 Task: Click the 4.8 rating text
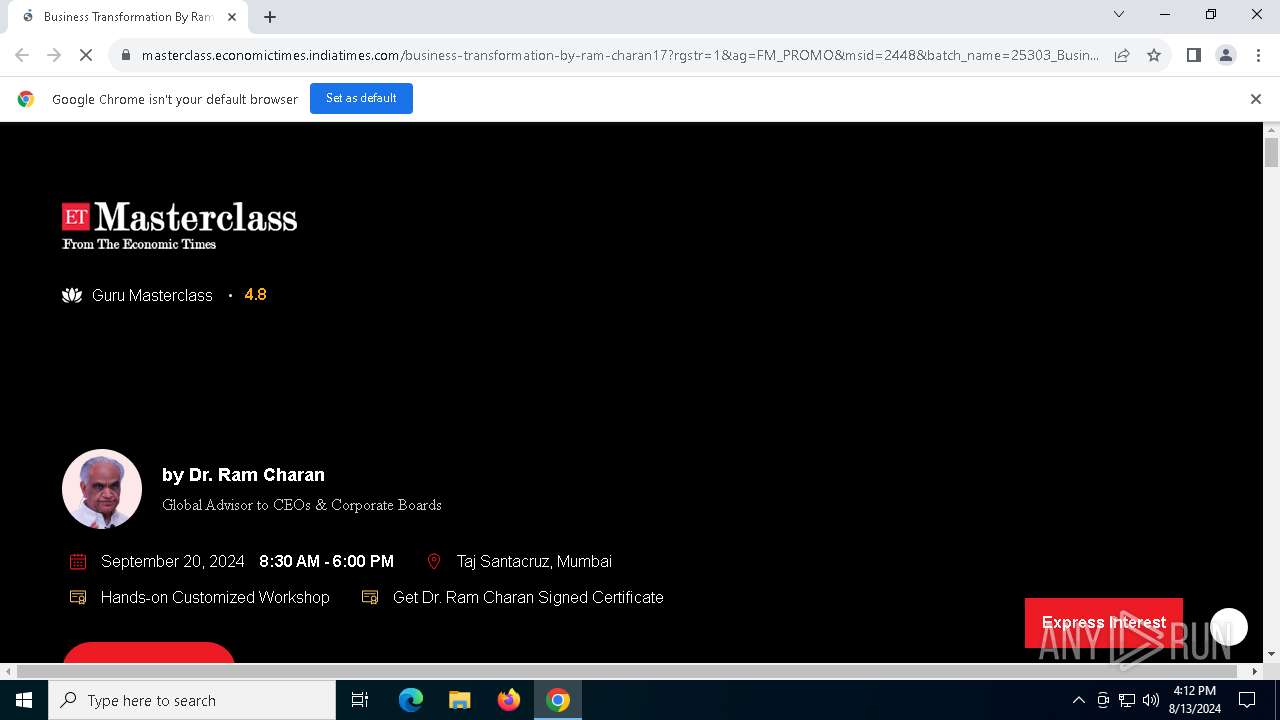[x=255, y=295]
